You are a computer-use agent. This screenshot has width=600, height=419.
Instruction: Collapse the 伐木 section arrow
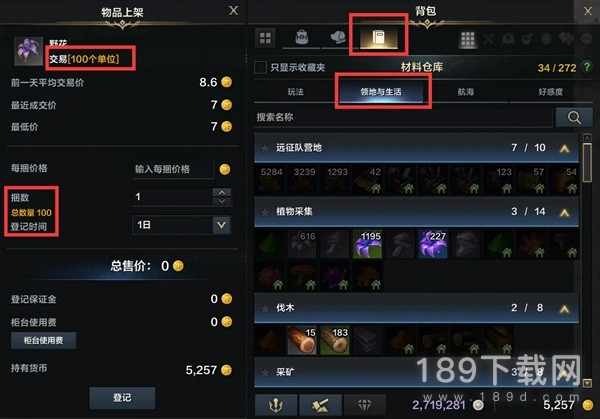(x=564, y=308)
